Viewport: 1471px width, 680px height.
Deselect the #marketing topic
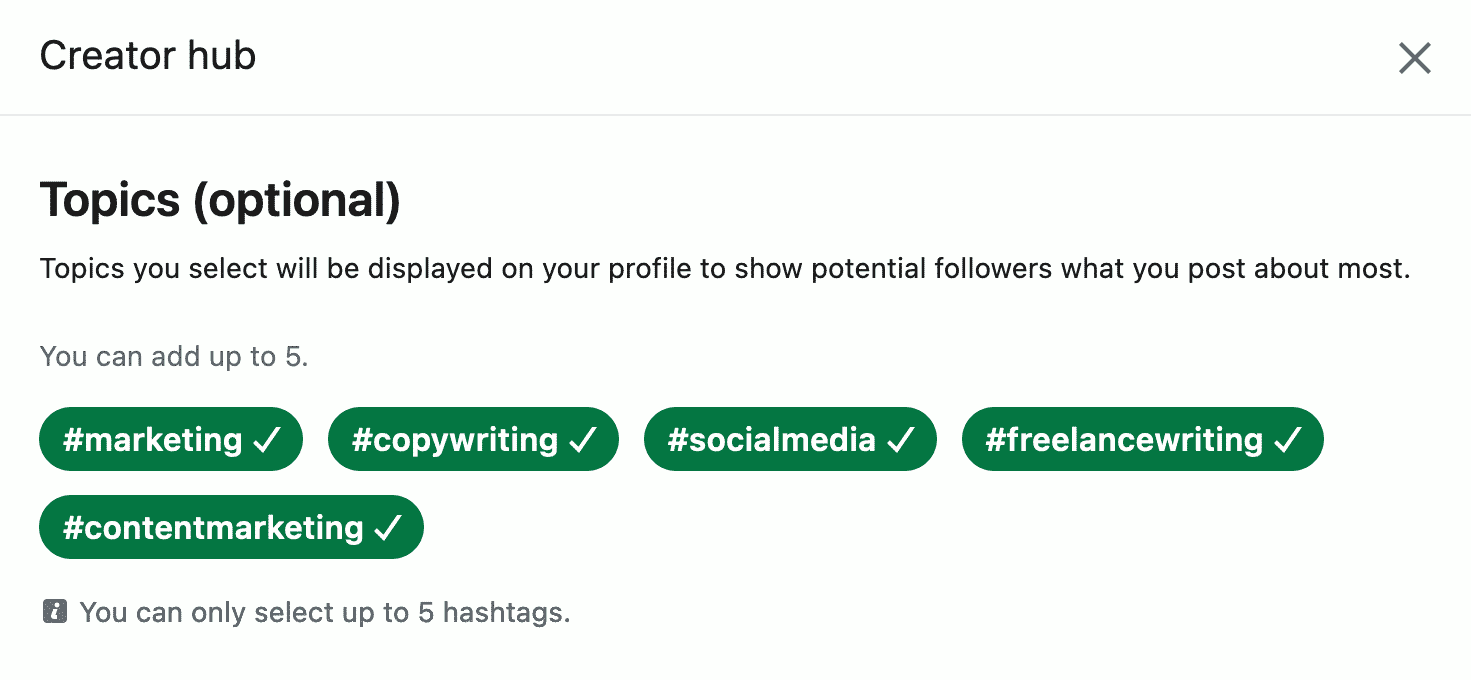[170, 438]
